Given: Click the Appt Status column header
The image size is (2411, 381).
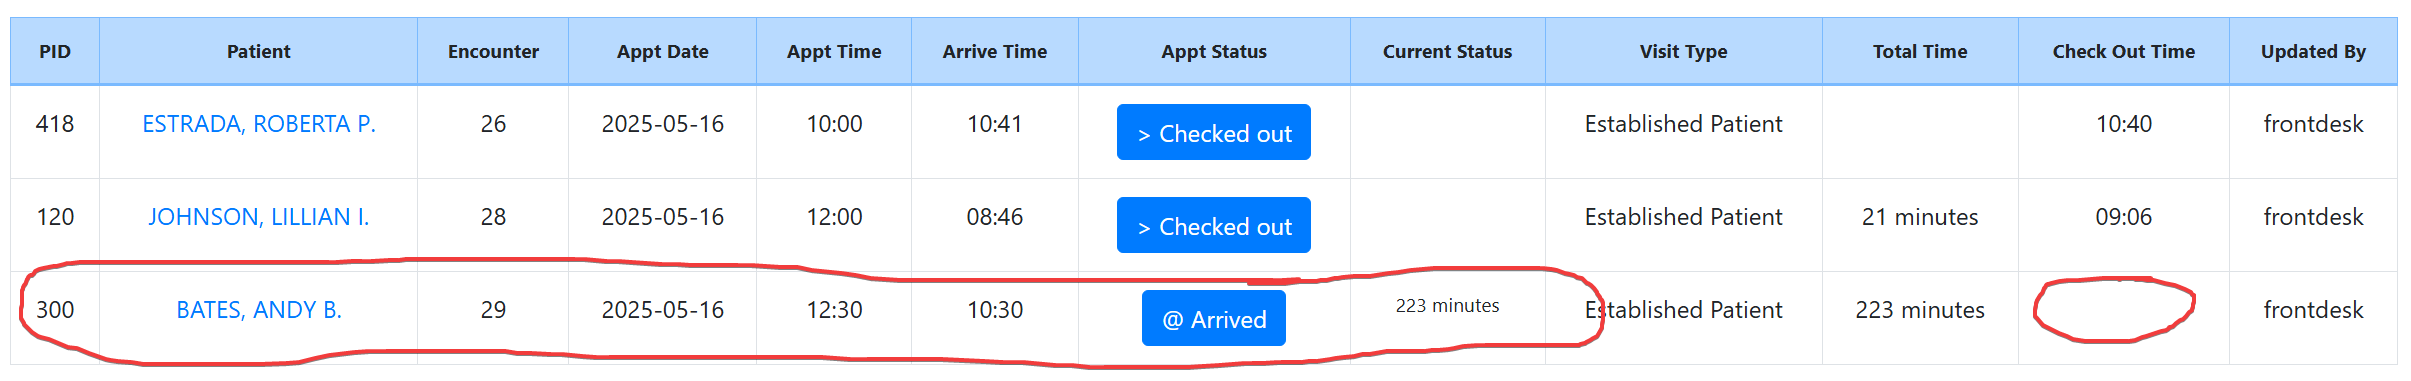Looking at the screenshot, I should click(1214, 51).
